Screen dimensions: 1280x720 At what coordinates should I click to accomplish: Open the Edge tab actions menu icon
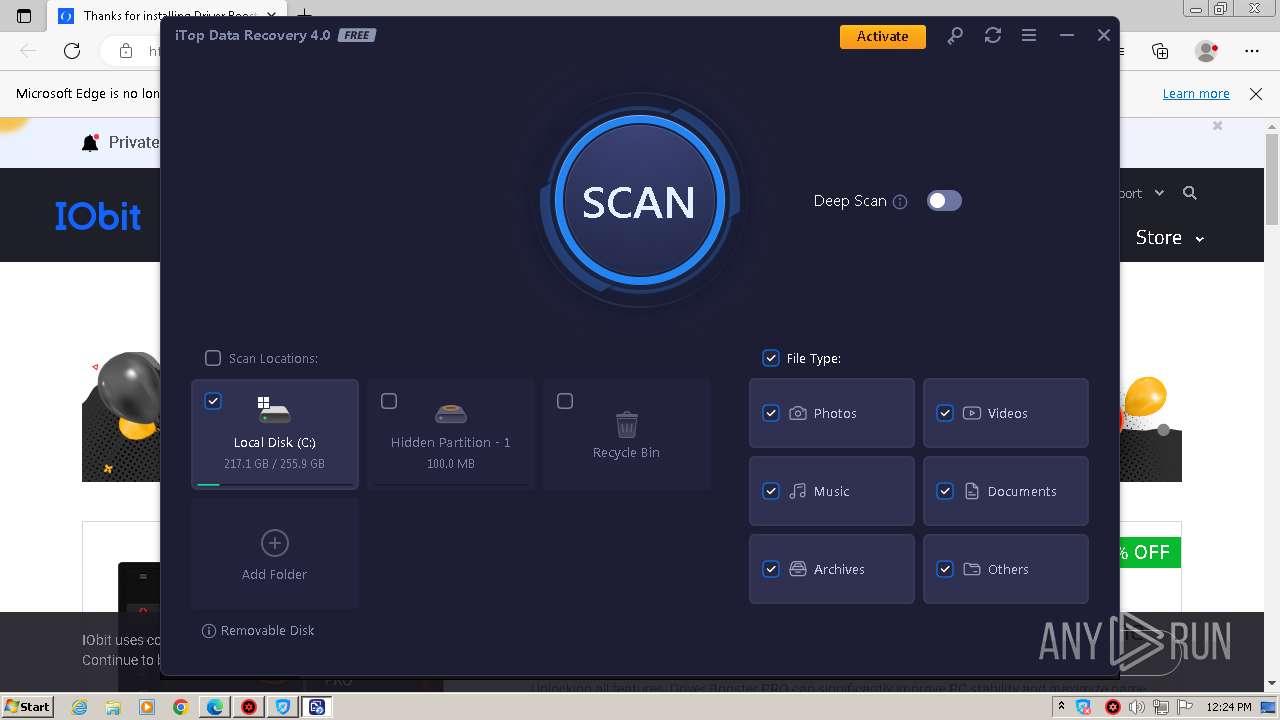tap(24, 15)
